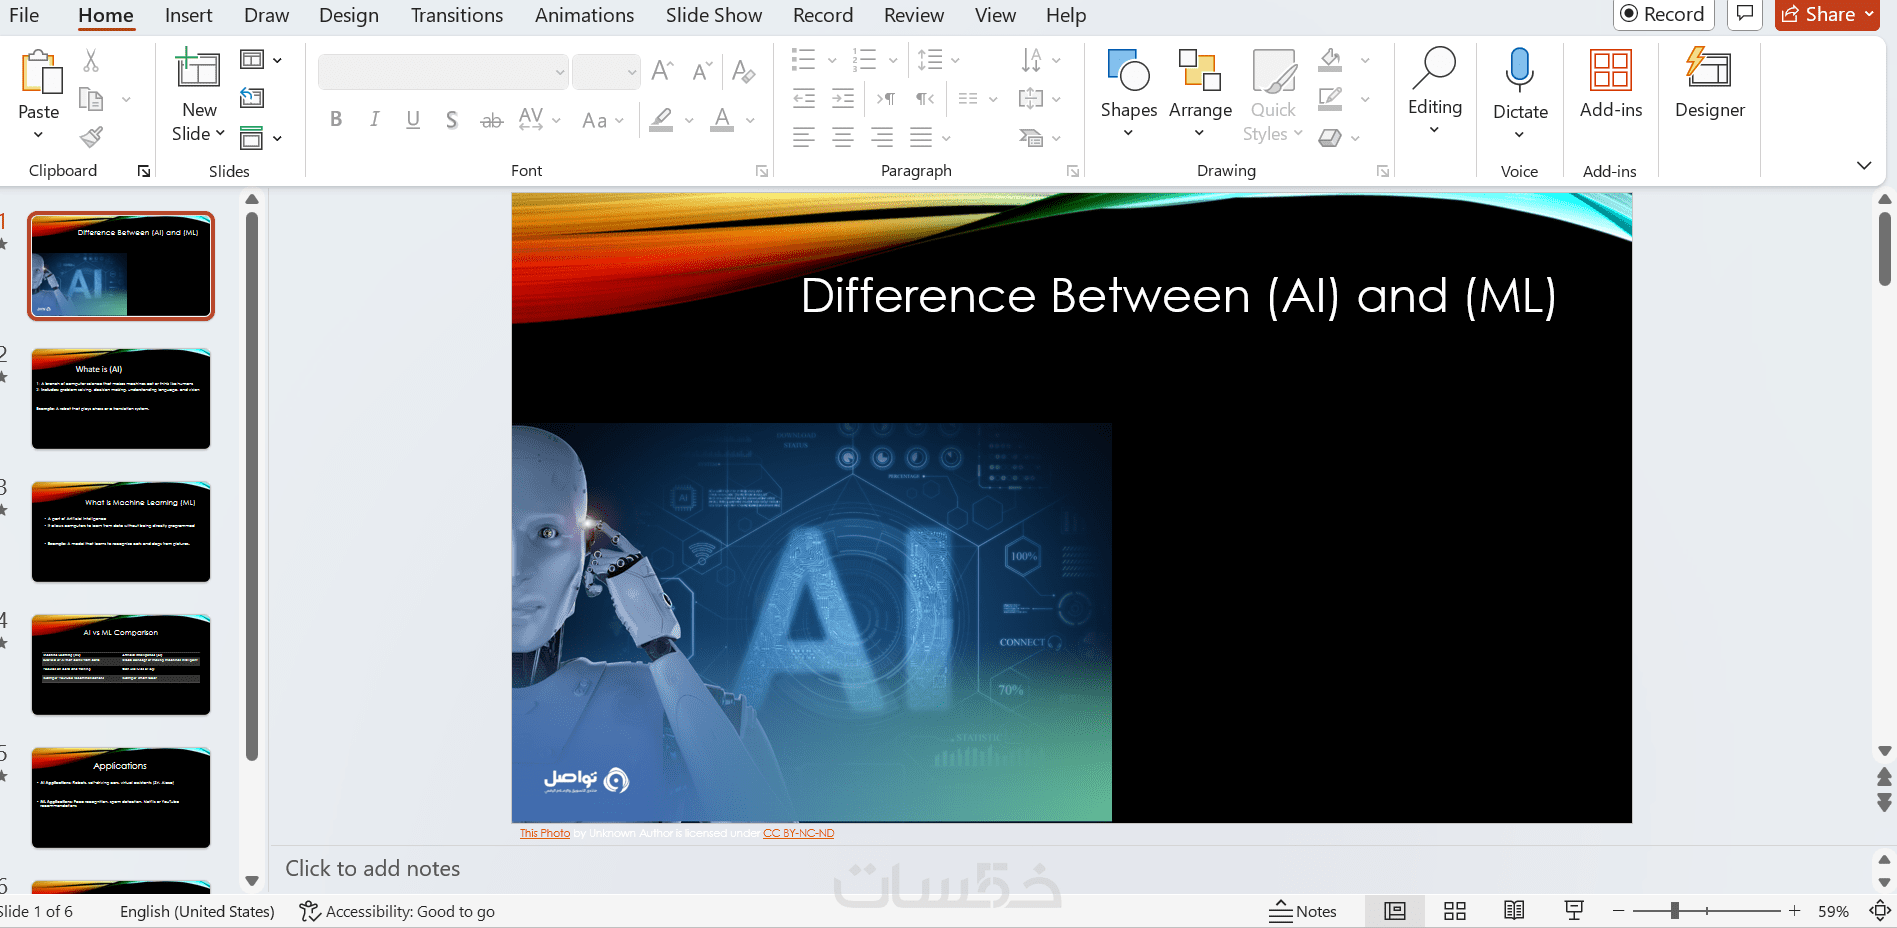Increase font size with larger A
The image size is (1897, 928).
(662, 70)
